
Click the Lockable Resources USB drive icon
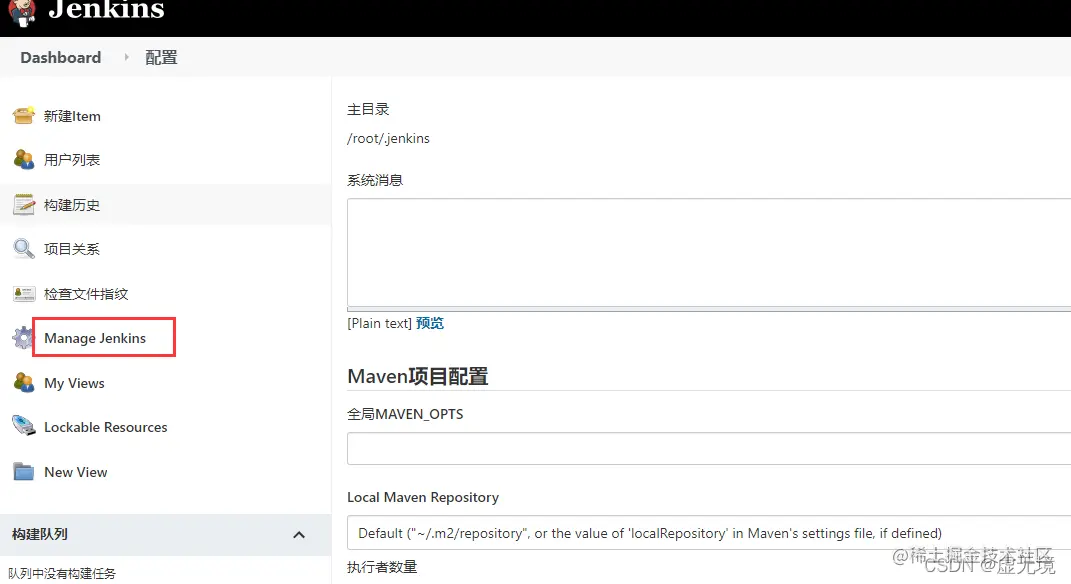24,426
